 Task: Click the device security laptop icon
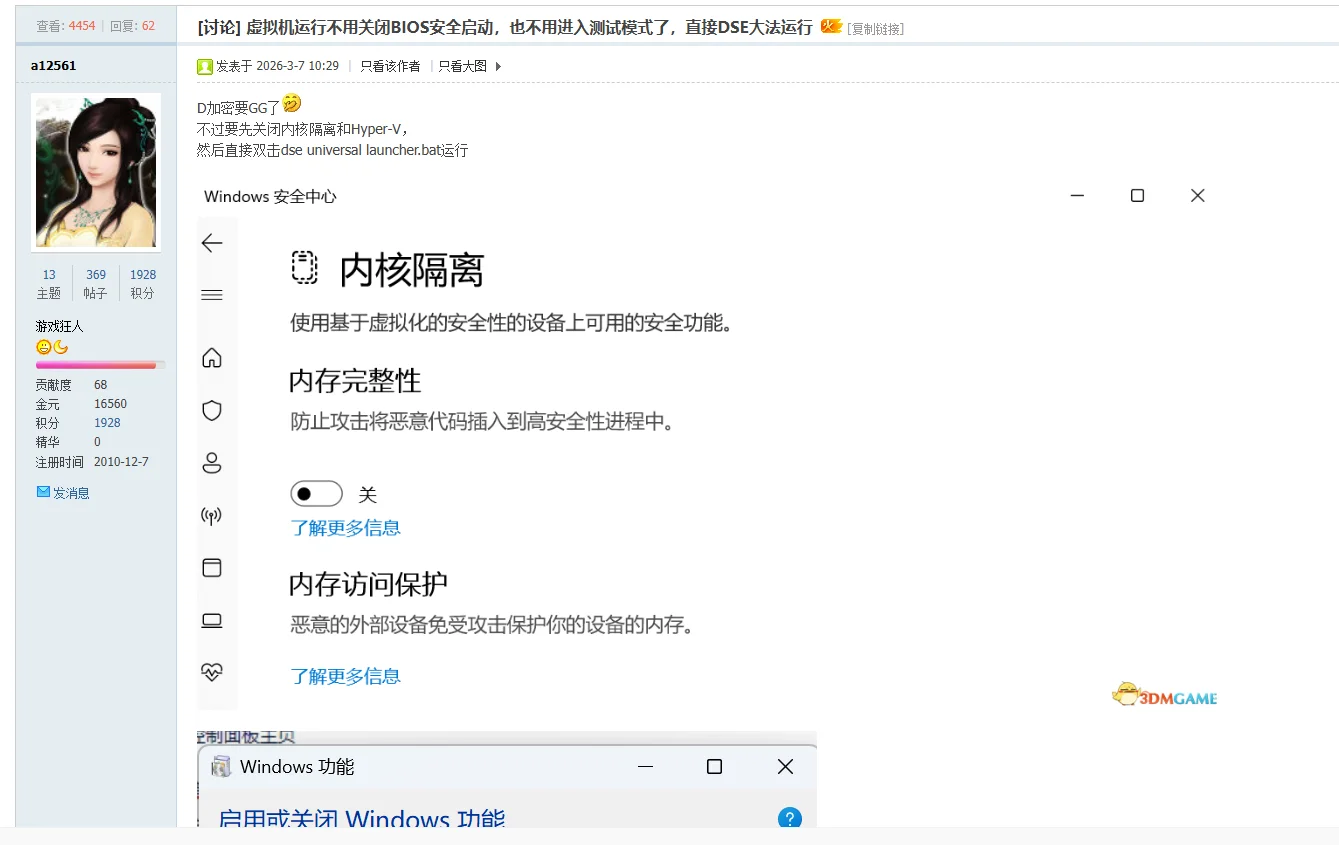pos(212,620)
